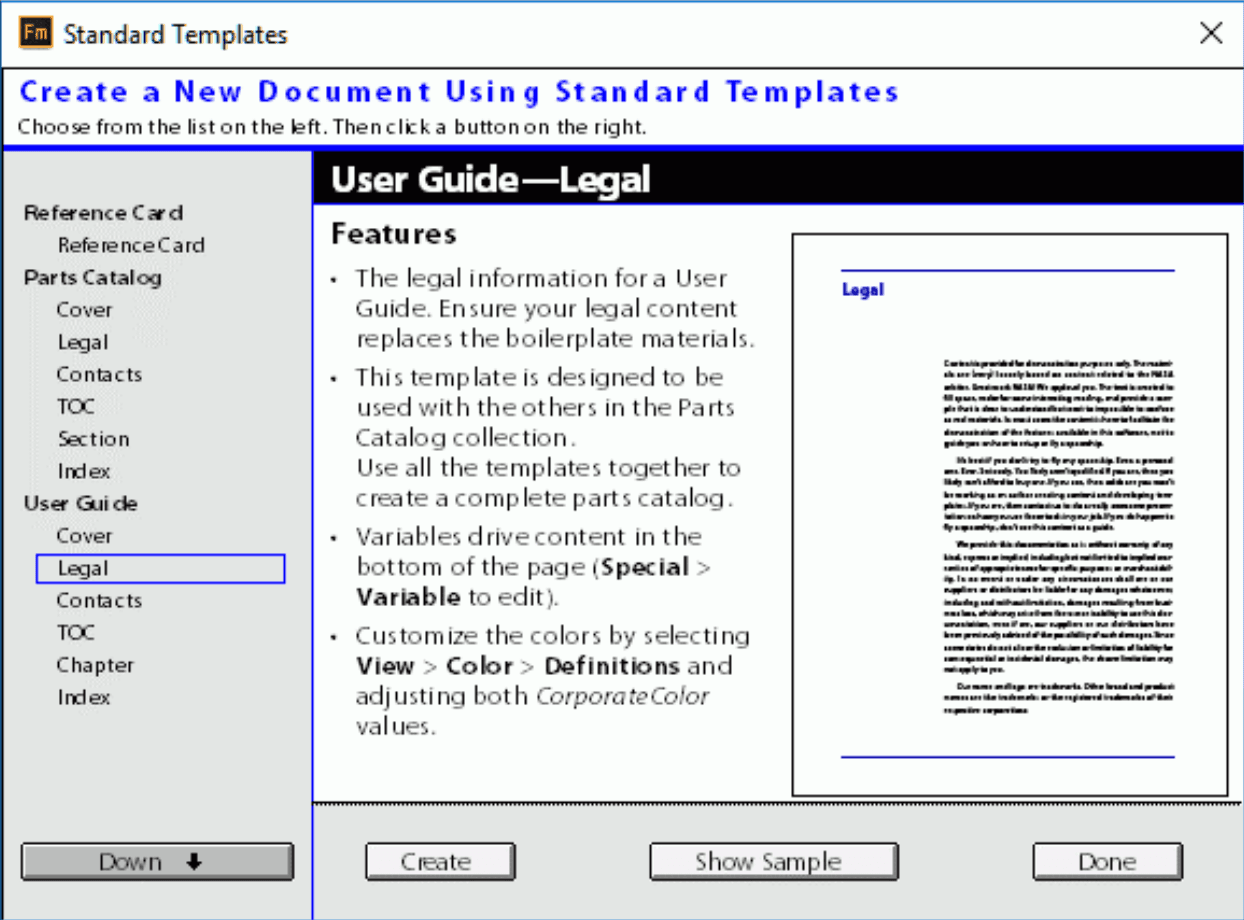Pick the Section template in Parts Catalog

coord(94,439)
